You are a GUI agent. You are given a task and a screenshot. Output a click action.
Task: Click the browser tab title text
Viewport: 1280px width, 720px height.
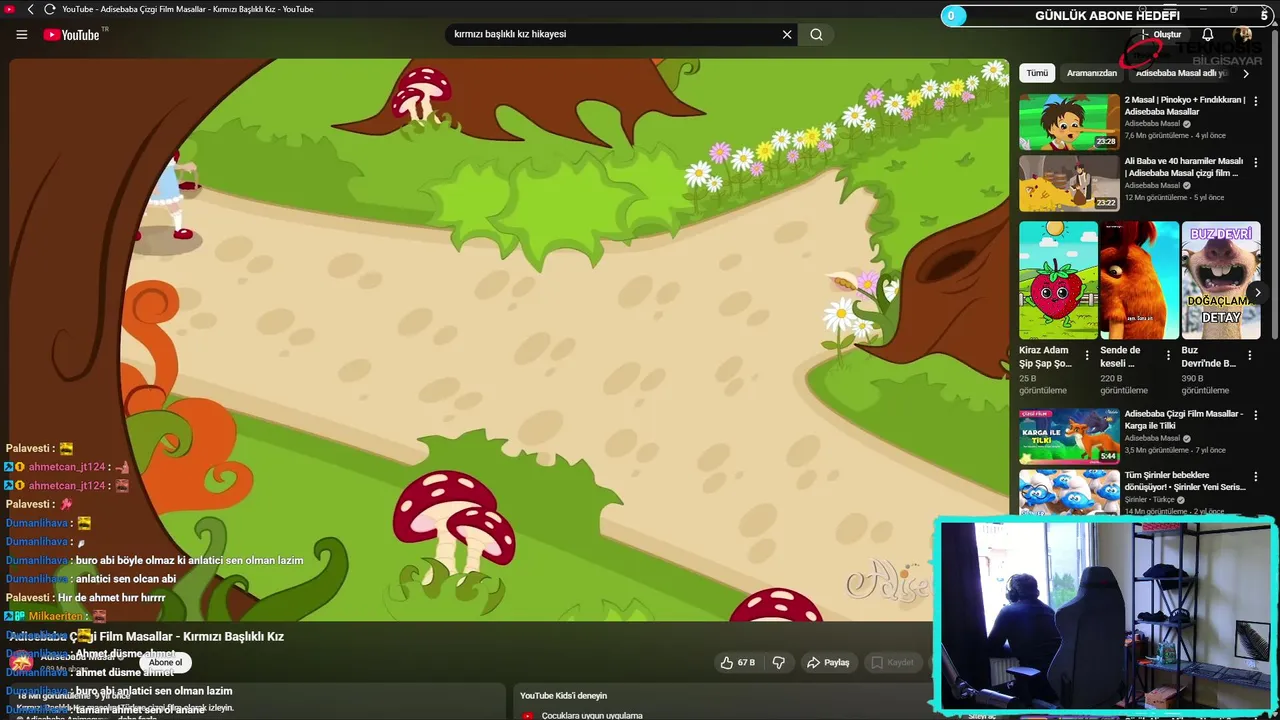[x=188, y=9]
